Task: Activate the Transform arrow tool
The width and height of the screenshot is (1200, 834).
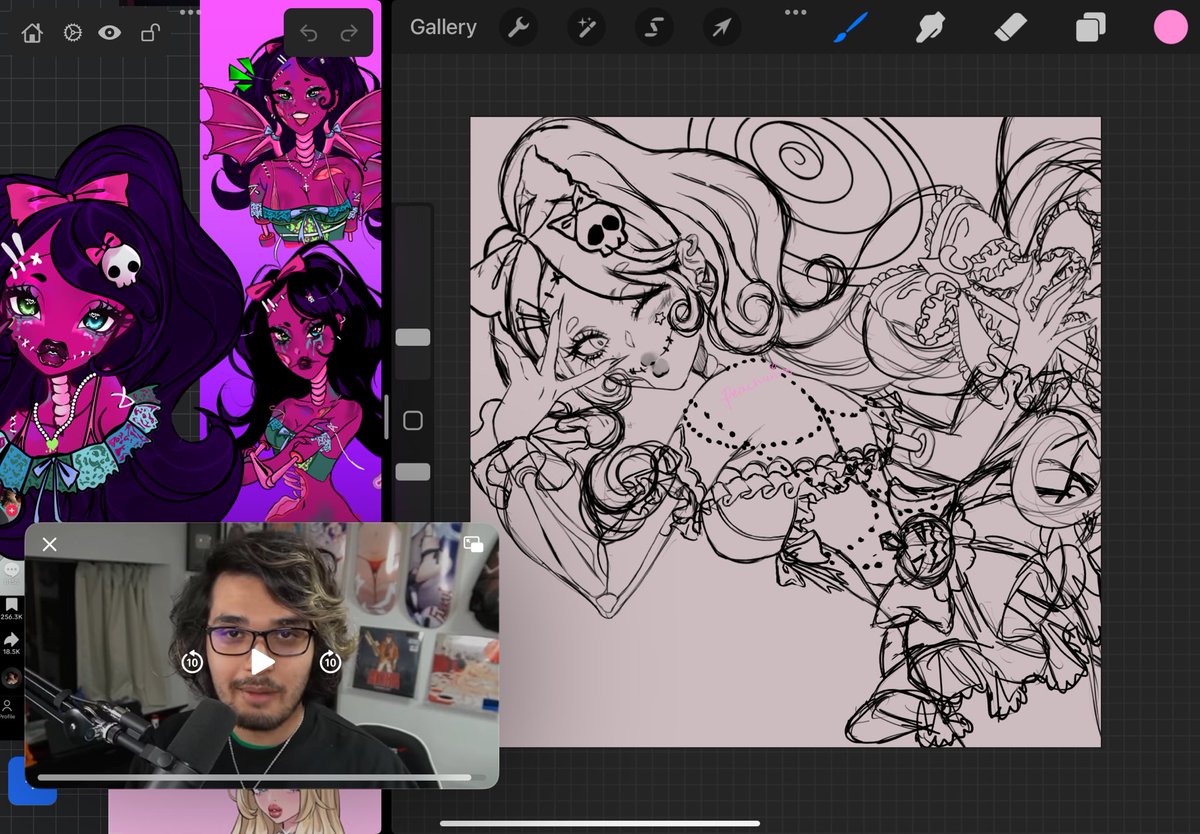Action: (x=721, y=27)
